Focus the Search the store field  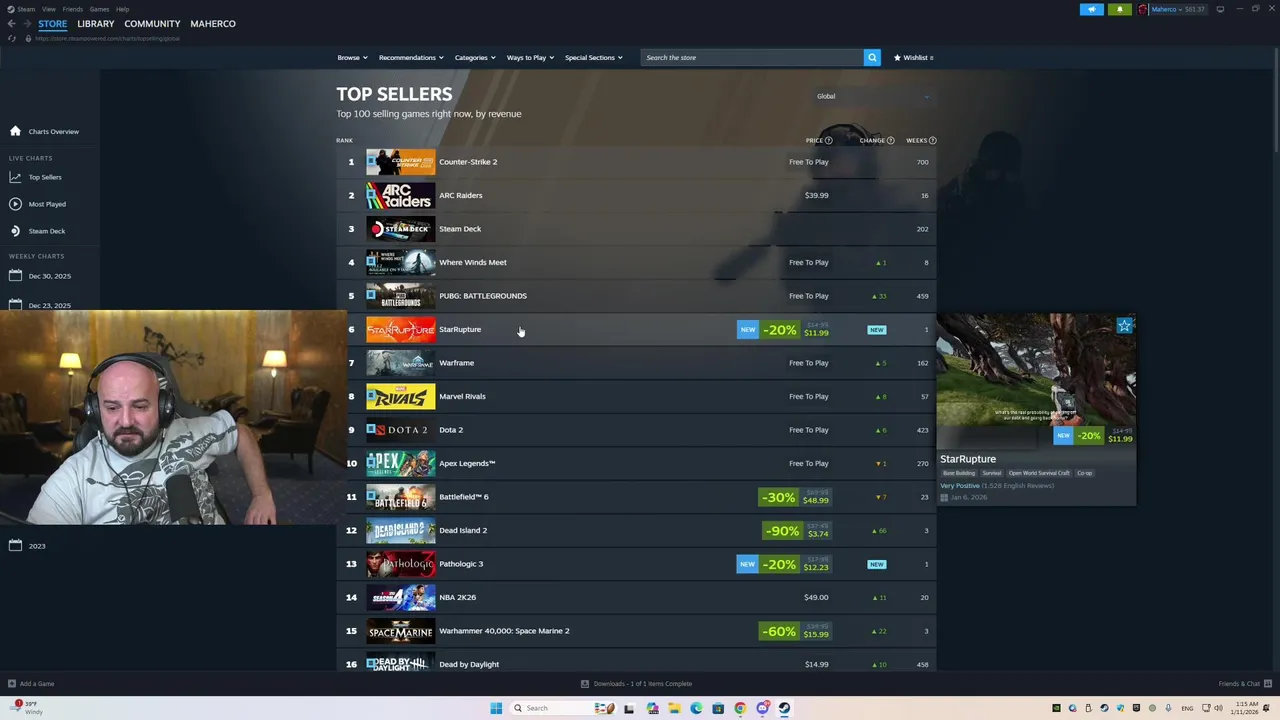tap(752, 57)
